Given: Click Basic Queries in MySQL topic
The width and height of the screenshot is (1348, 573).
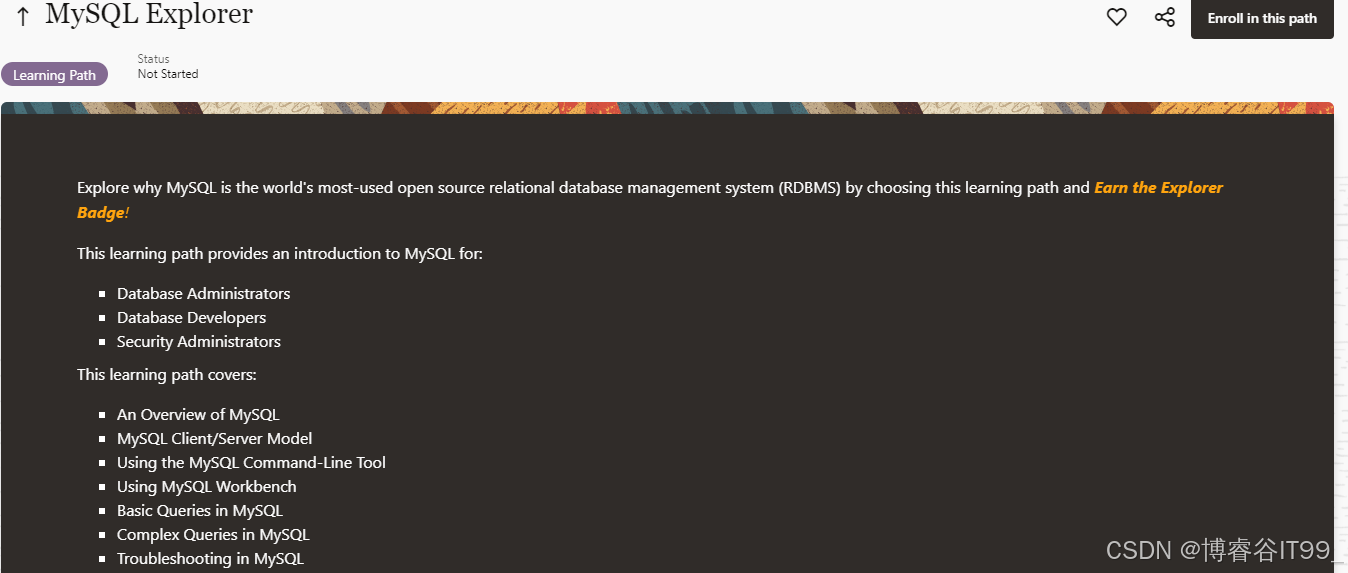Looking at the screenshot, I should coord(200,511).
